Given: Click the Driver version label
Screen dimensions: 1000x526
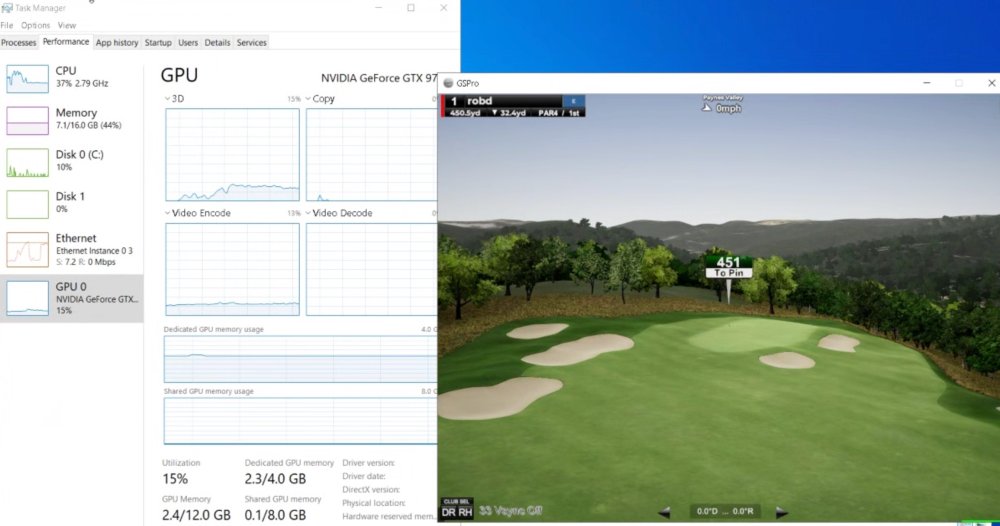Looking at the screenshot, I should (x=368, y=463).
